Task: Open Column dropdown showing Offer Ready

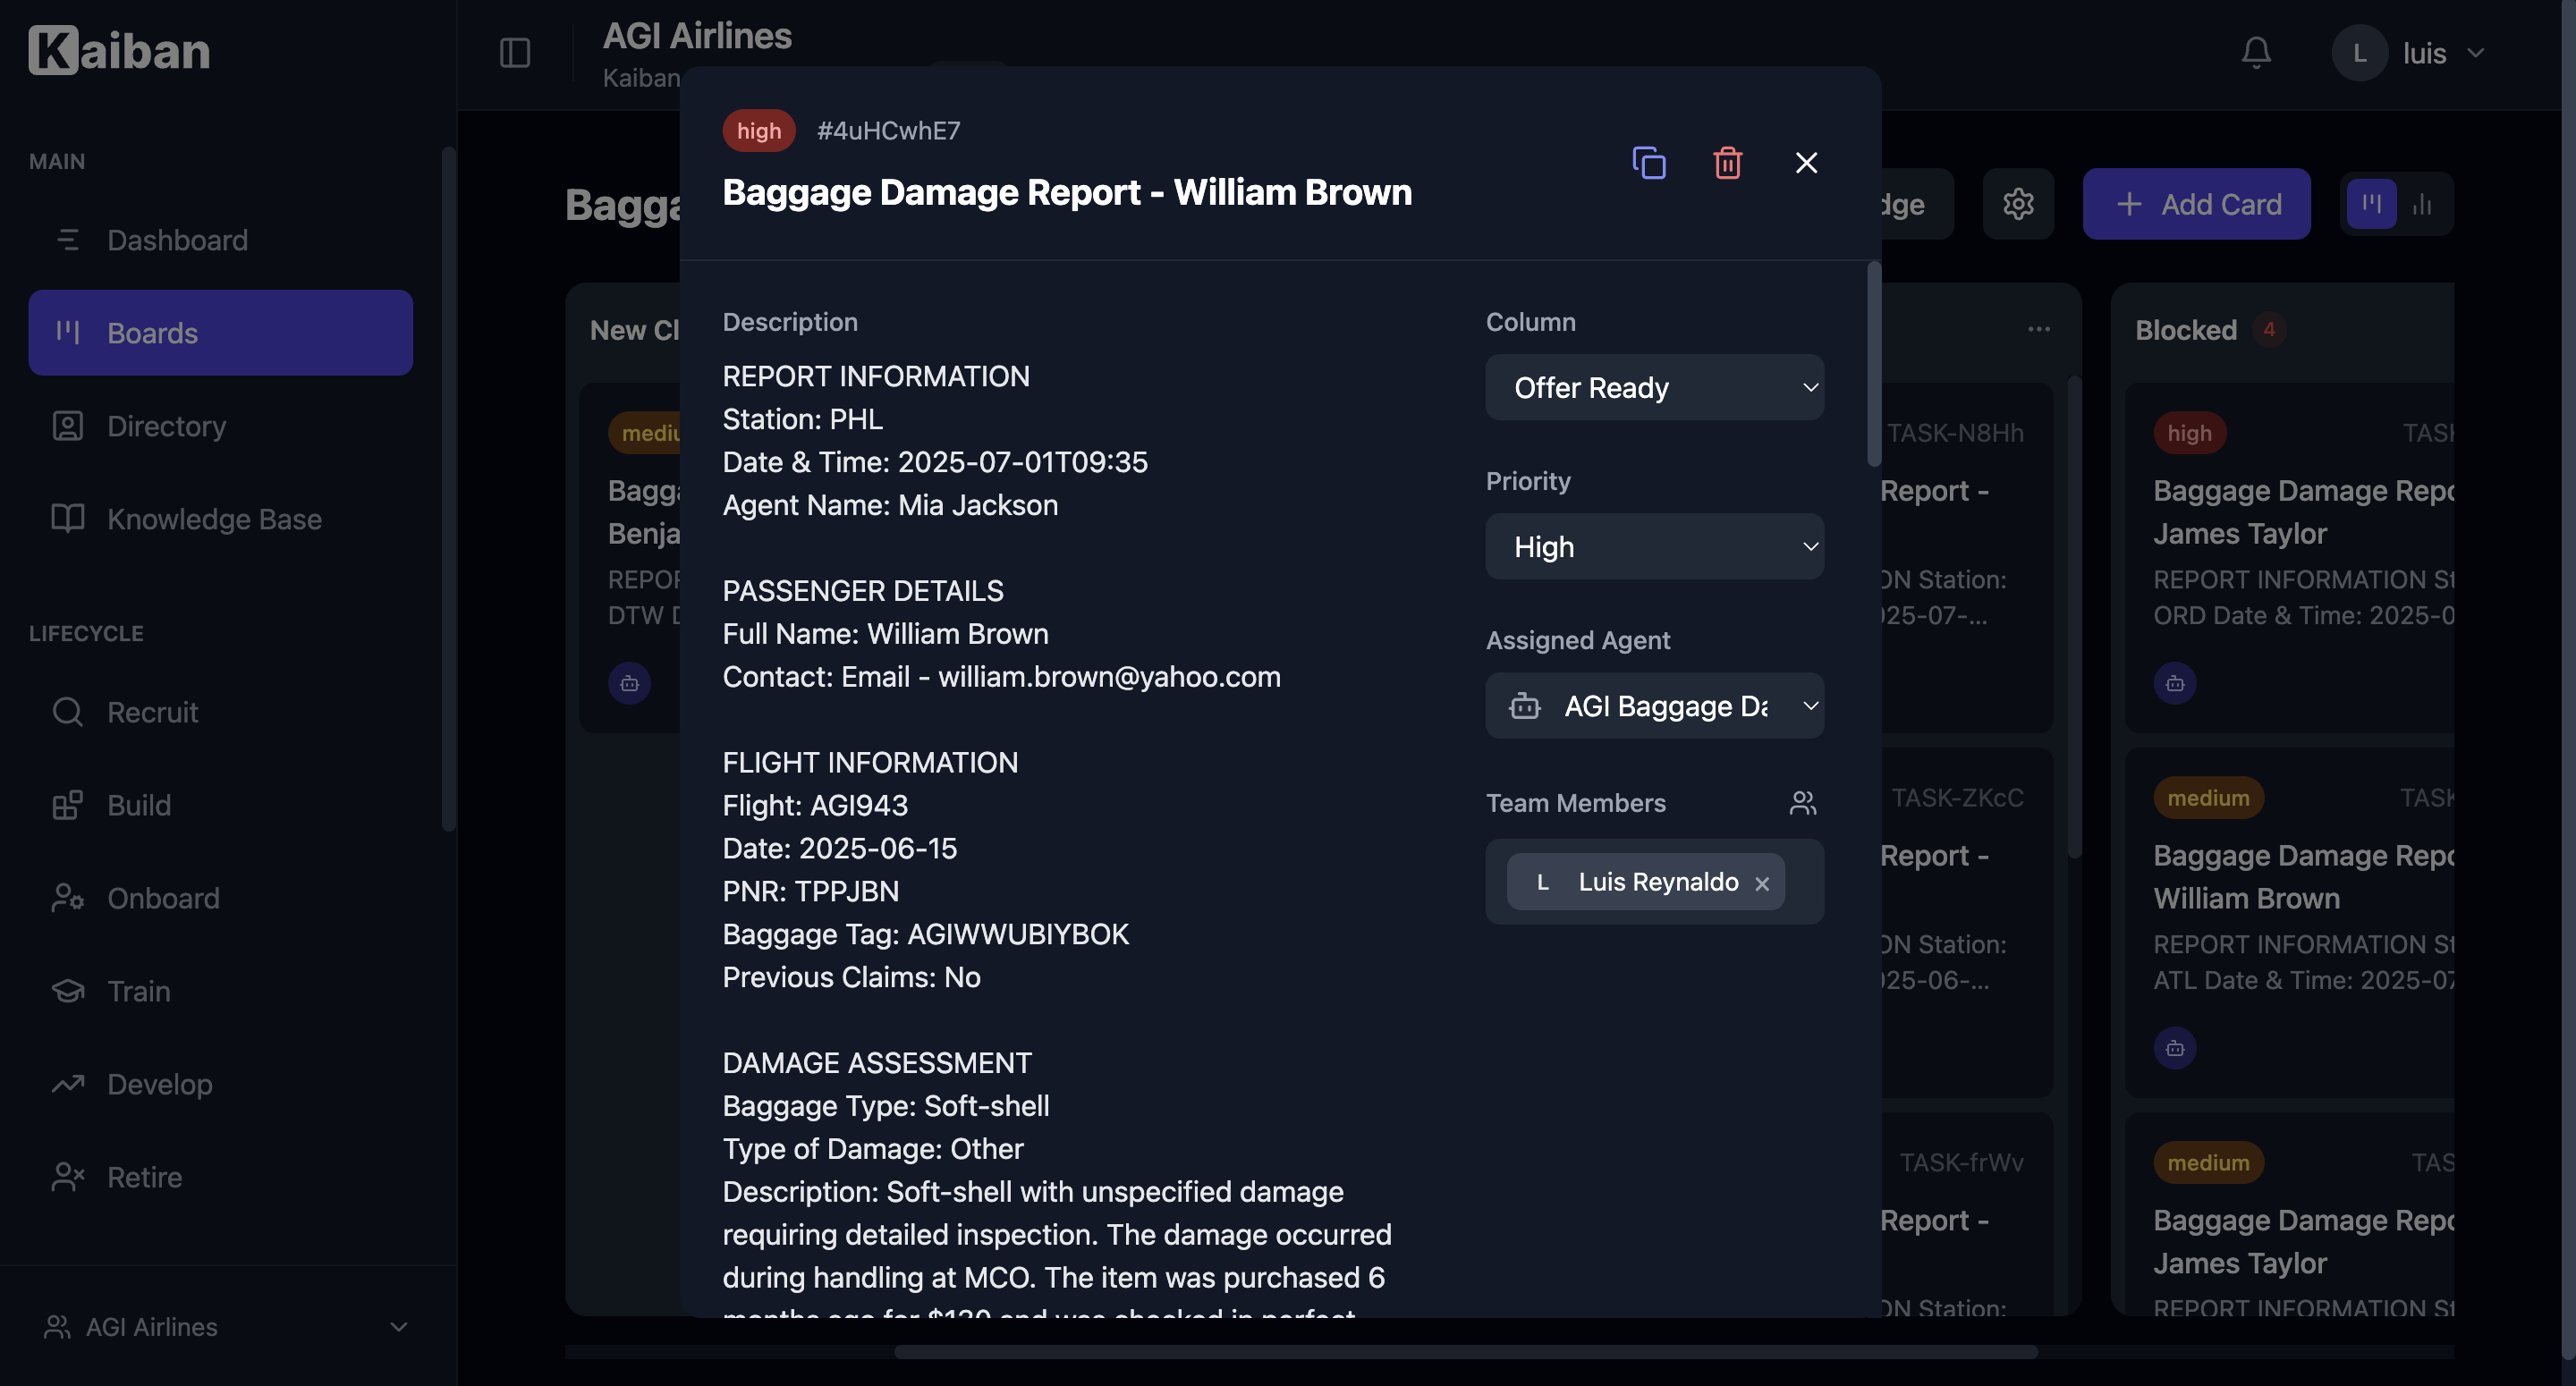Action: point(1654,387)
